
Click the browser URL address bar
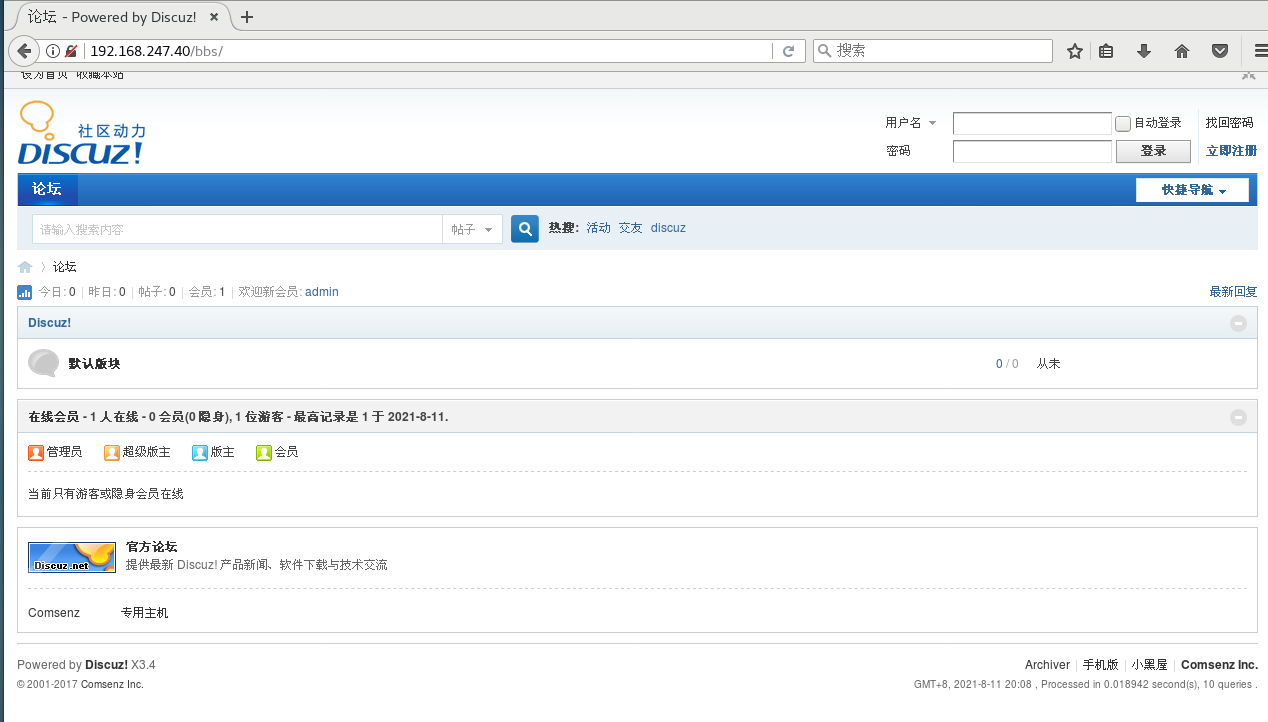(x=430, y=51)
